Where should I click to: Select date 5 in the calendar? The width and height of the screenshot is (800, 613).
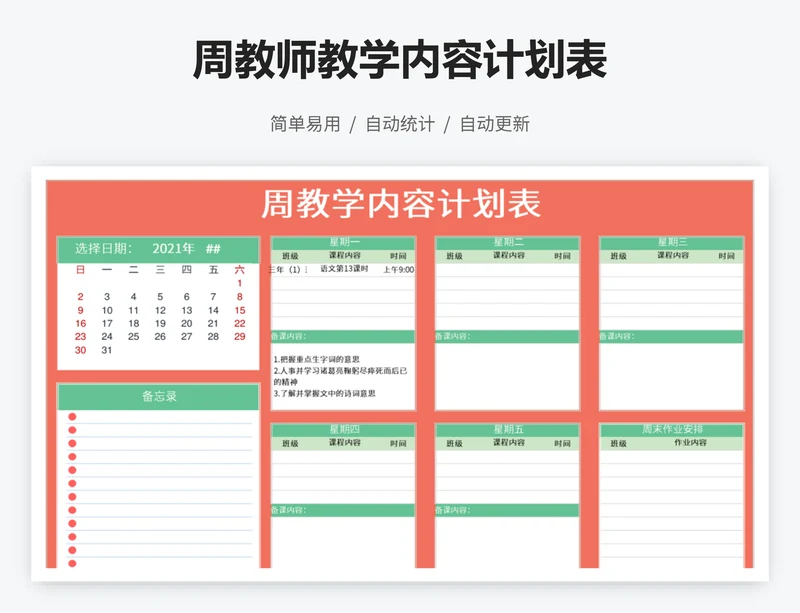[160, 297]
